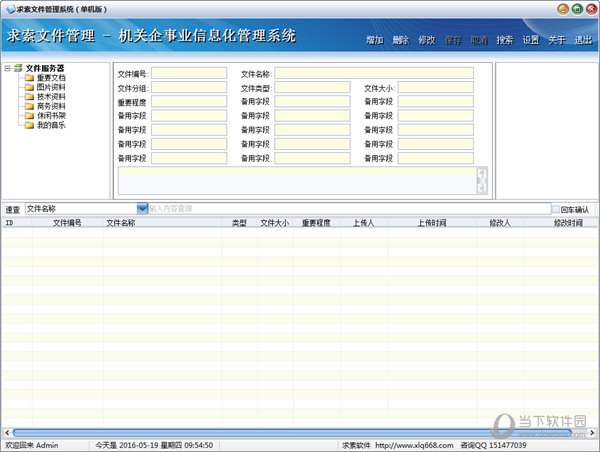The height and width of the screenshot is (452, 600).
Task: Open 设置 from the top menu
Action: (x=531, y=40)
